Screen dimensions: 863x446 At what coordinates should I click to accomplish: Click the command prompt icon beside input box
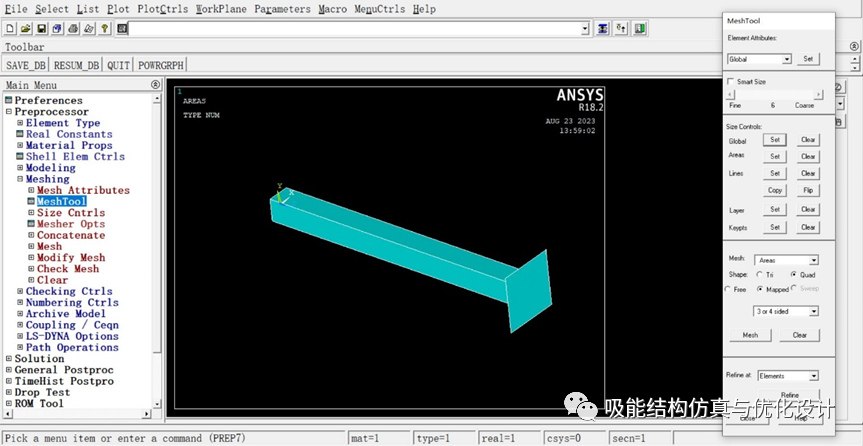coord(122,29)
